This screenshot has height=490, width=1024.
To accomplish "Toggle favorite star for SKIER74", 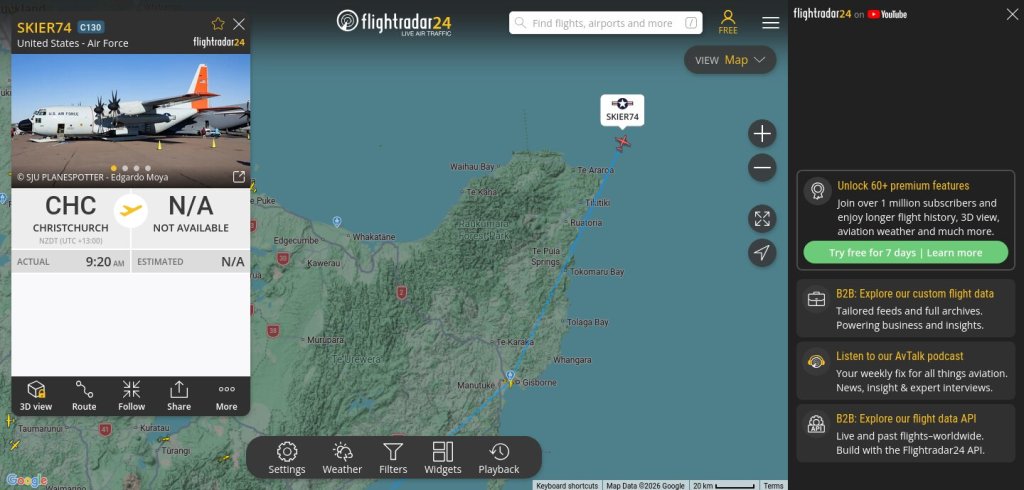I will tap(218, 24).
